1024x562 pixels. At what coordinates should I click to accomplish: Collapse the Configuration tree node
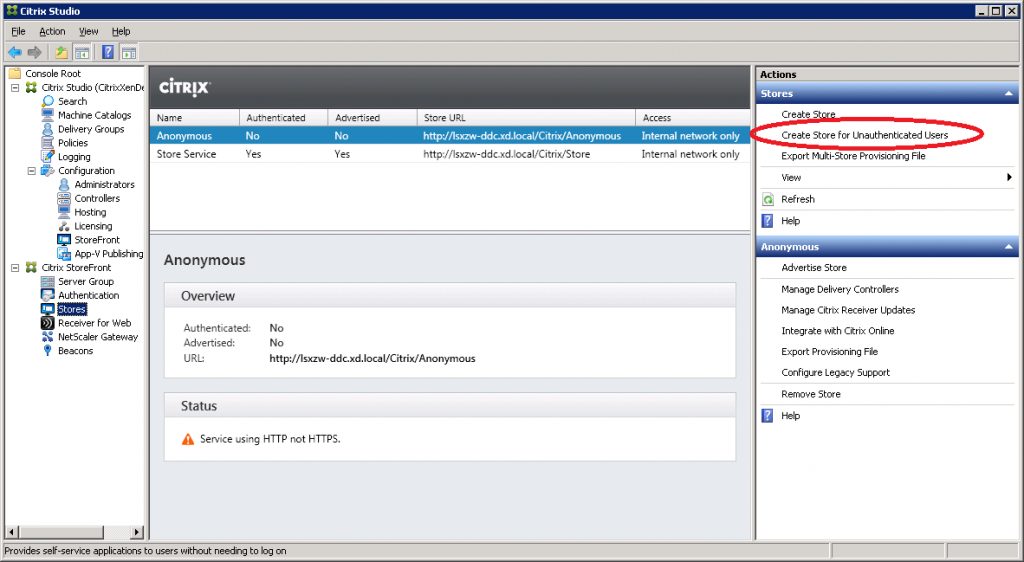coord(32,171)
